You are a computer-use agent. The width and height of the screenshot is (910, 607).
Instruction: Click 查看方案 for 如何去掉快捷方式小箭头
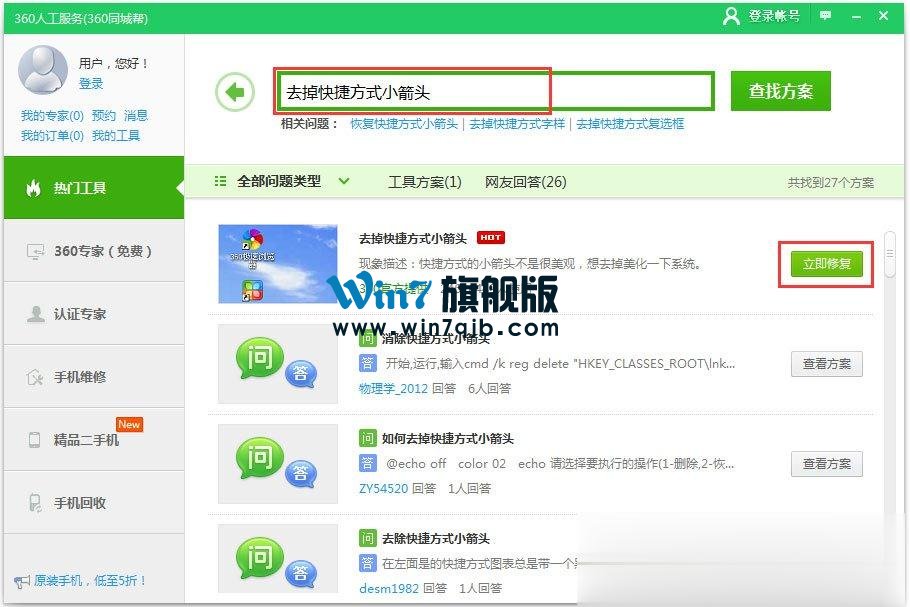click(826, 464)
